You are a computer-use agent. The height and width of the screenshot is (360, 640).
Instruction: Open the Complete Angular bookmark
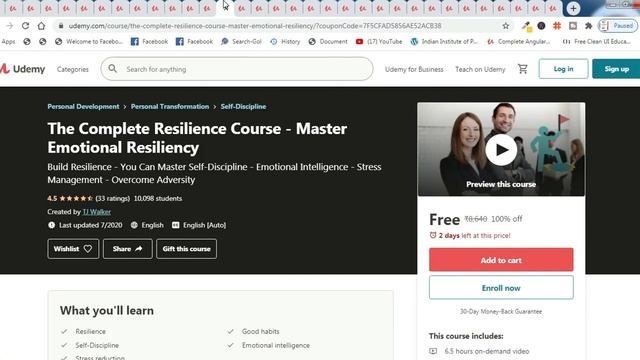coord(519,42)
